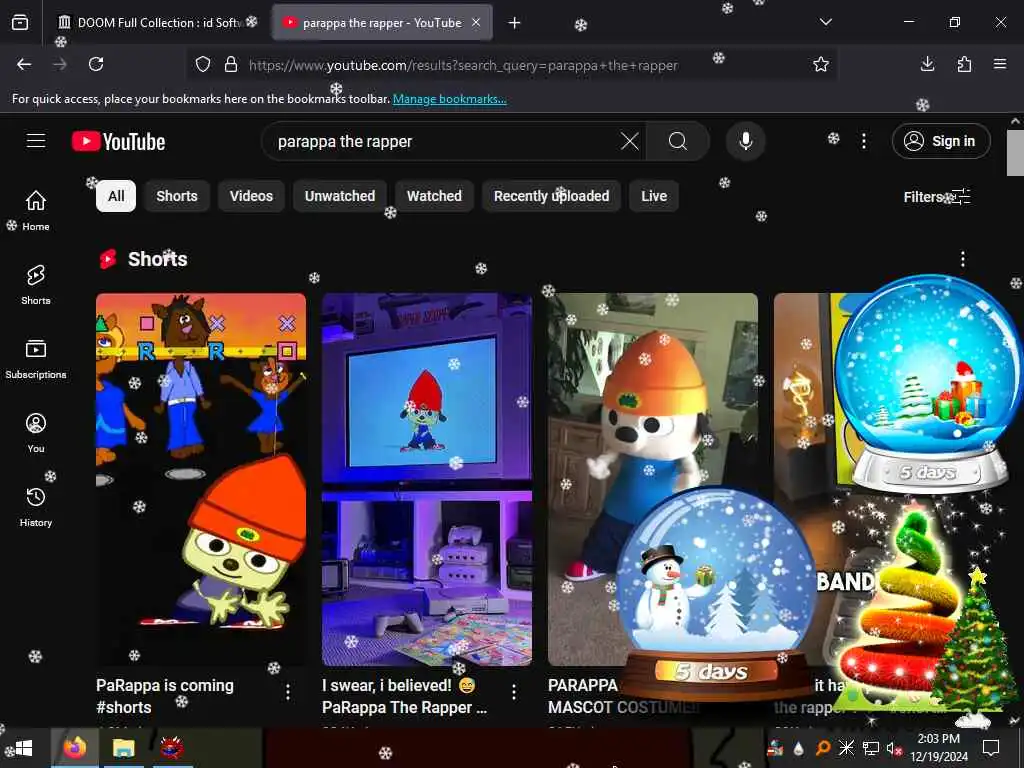The image size is (1024, 768).
Task: Select the Shorts filter chip
Action: point(176,196)
